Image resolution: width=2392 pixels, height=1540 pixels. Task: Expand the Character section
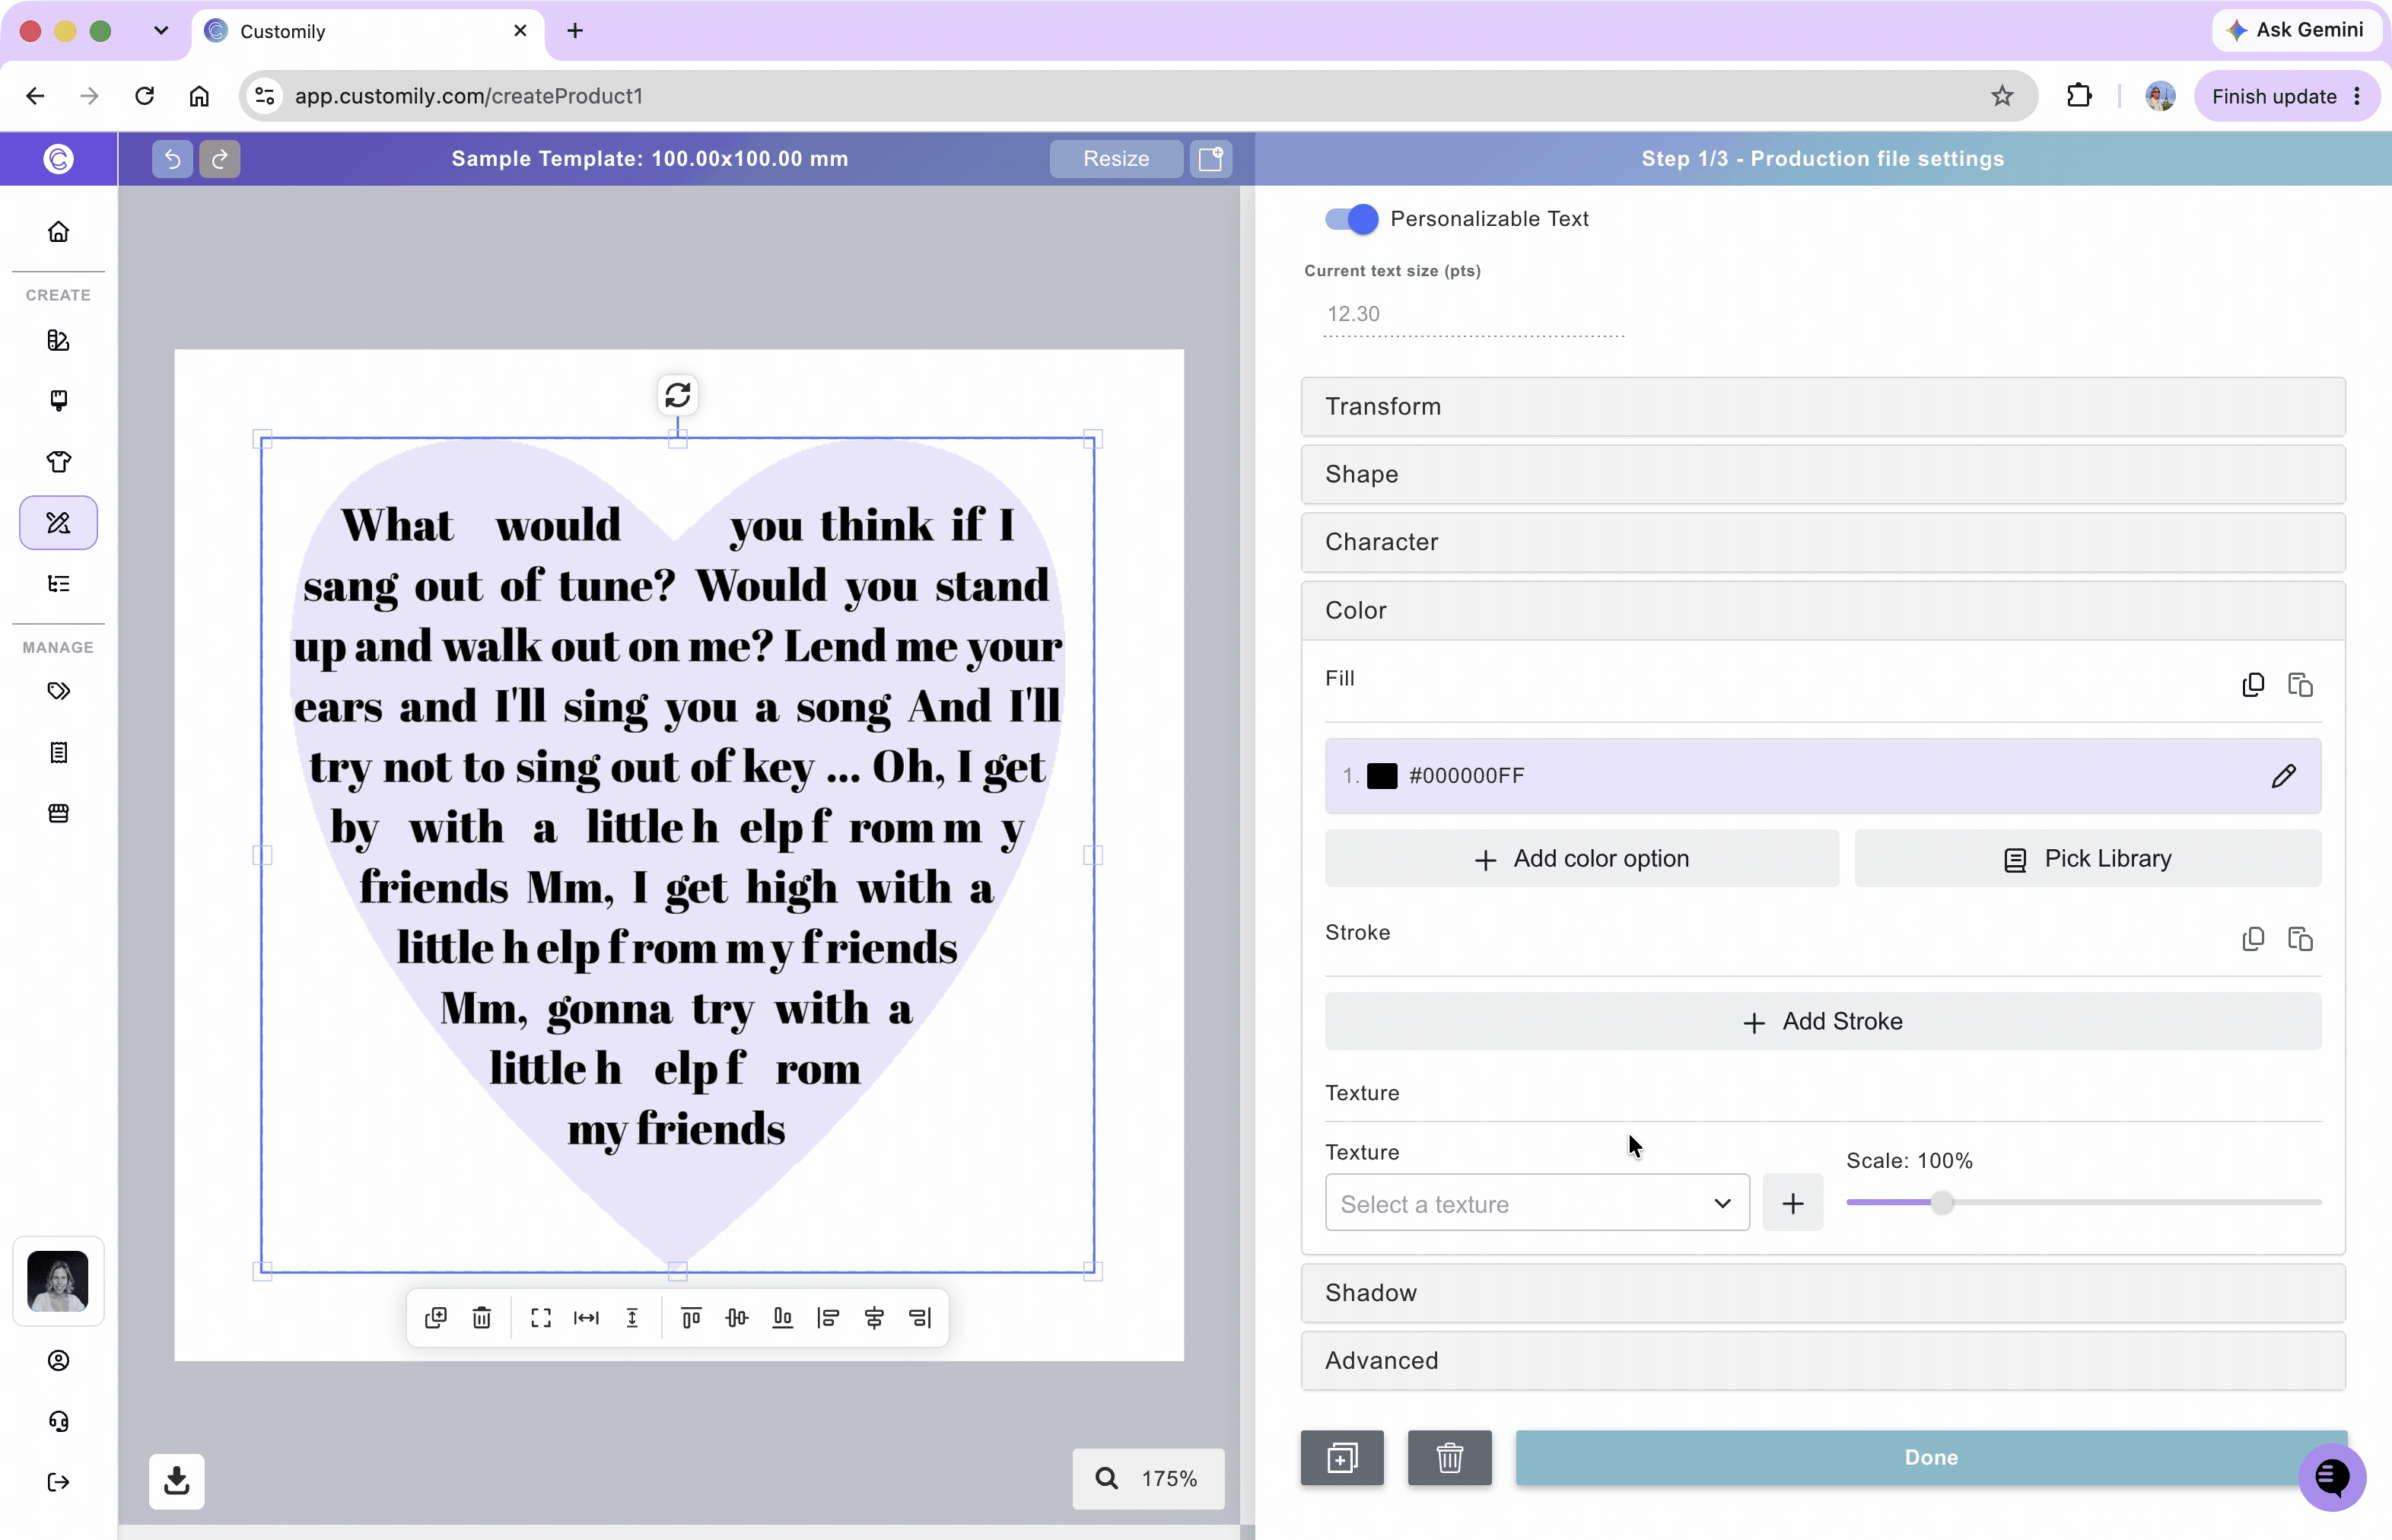tap(1823, 542)
